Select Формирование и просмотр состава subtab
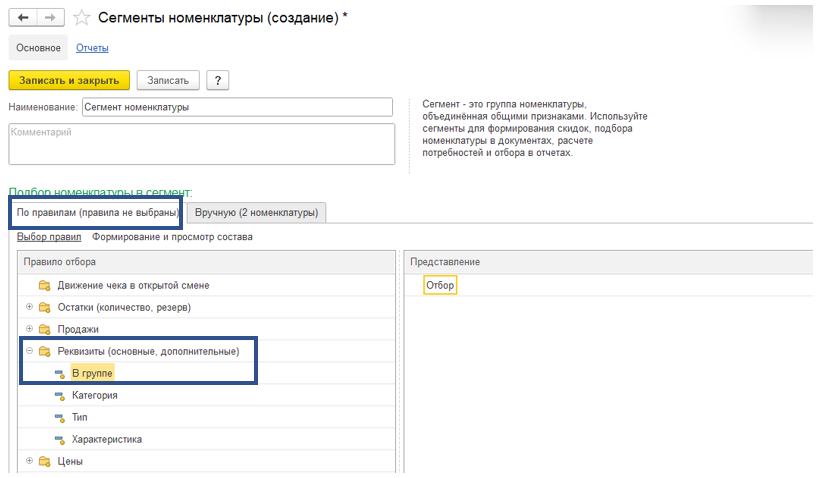 (x=172, y=237)
